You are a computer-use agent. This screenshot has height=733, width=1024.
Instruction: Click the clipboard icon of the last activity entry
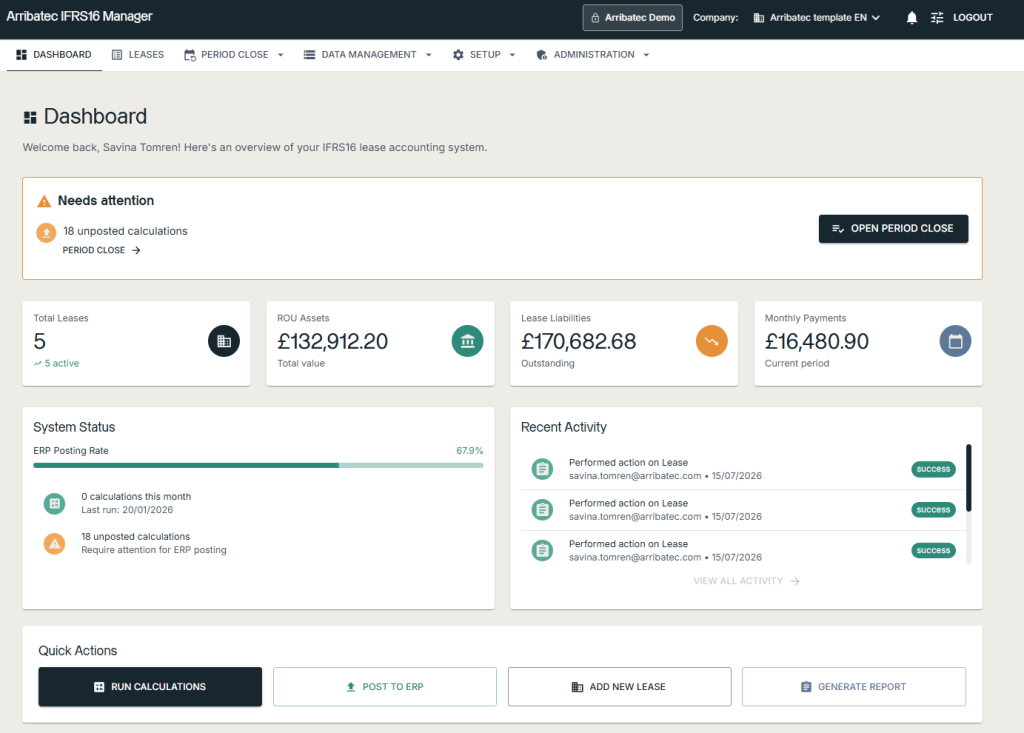[x=542, y=551]
